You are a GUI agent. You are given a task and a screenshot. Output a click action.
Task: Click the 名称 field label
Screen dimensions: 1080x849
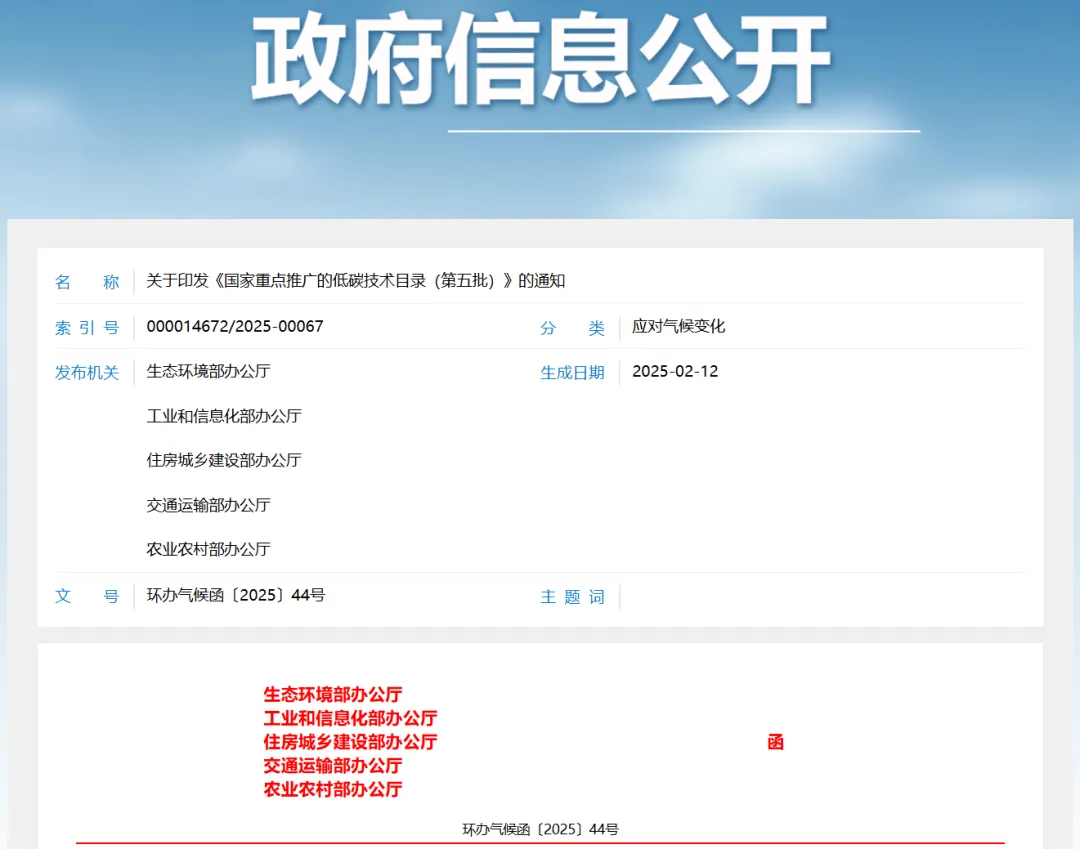(x=87, y=282)
